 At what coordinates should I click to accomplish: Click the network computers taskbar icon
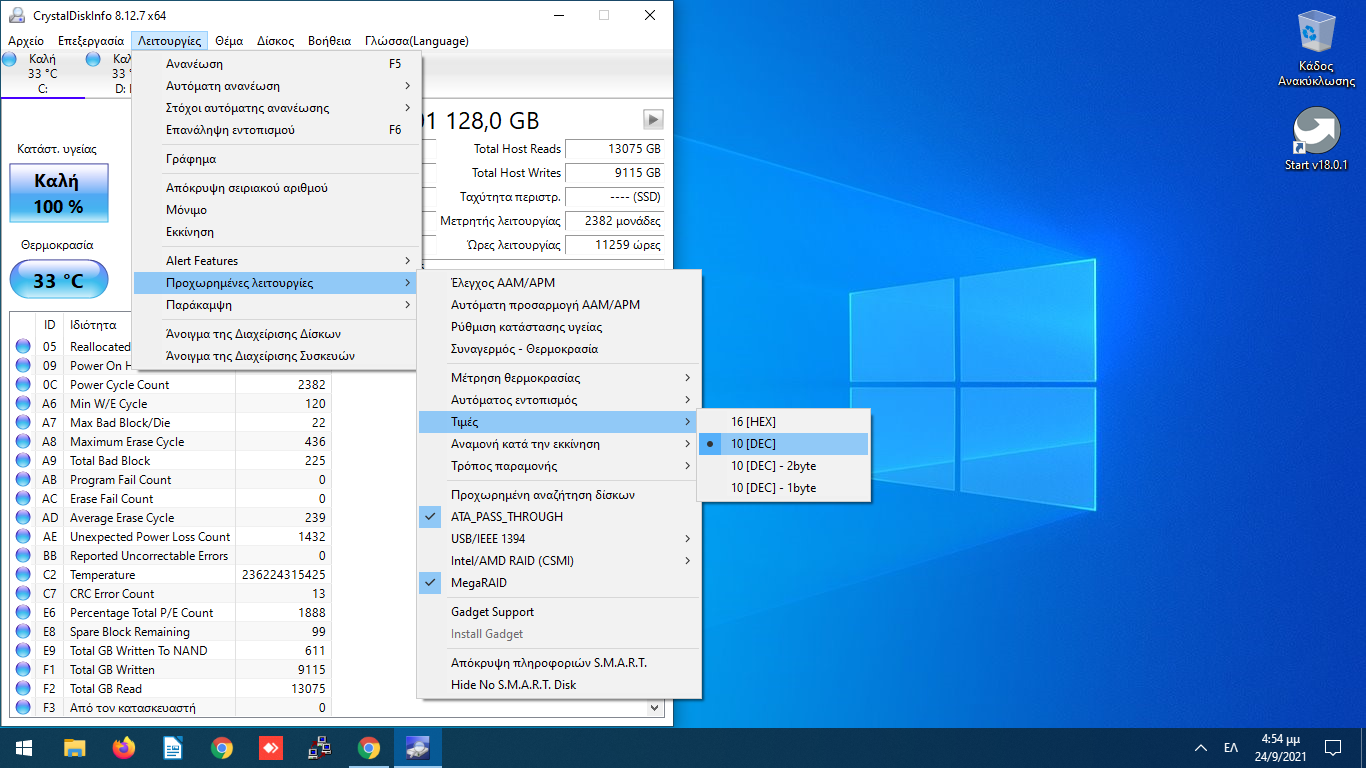(x=320, y=748)
